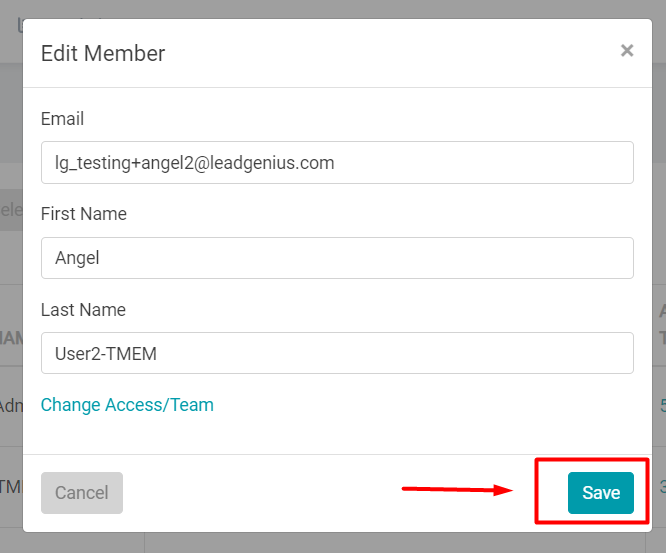Click the partially hidden Adm row behind dialog
This screenshot has width=666, height=553.
pos(11,406)
